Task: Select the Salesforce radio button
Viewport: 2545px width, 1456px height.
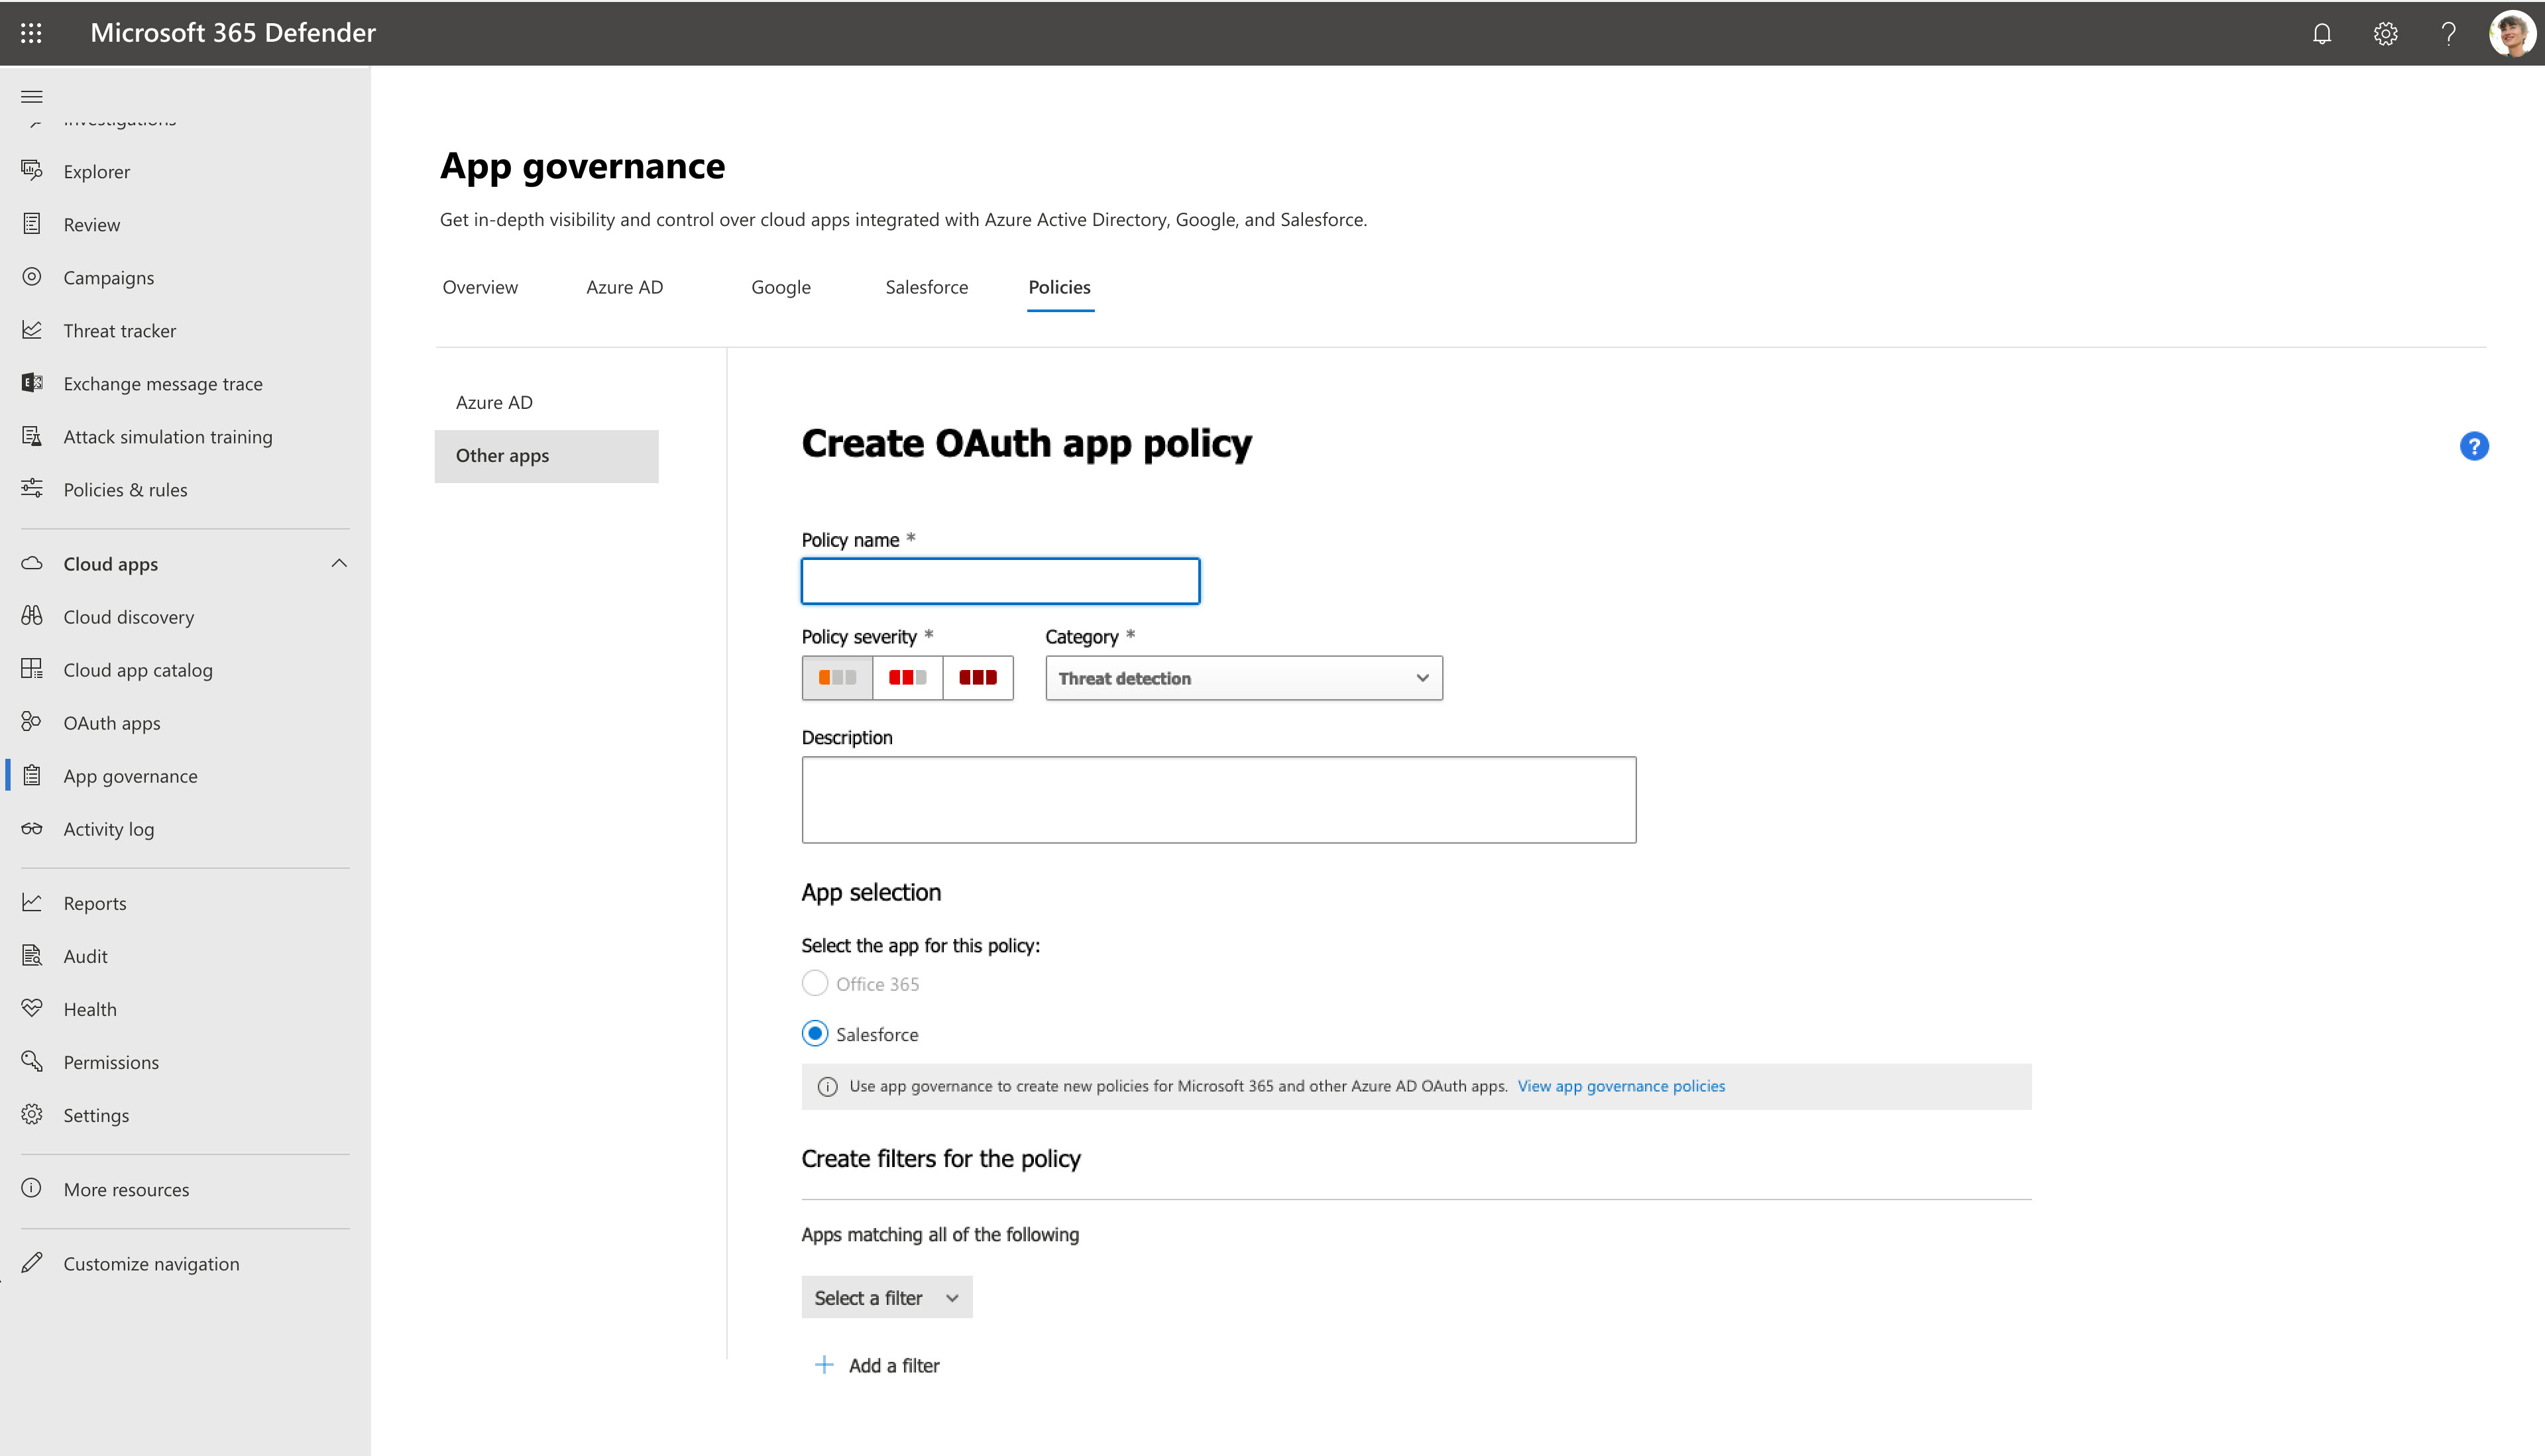Action: [815, 1035]
